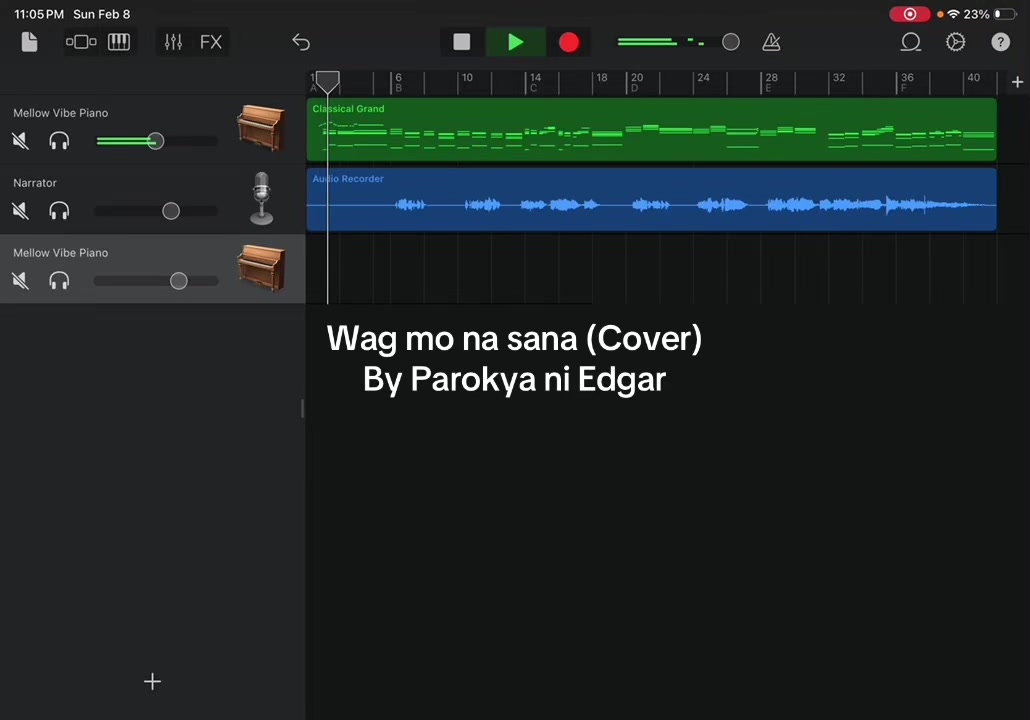Viewport: 1030px width, 720px height.
Task: Jump to bar 20 section D in ruler
Action: point(636,82)
